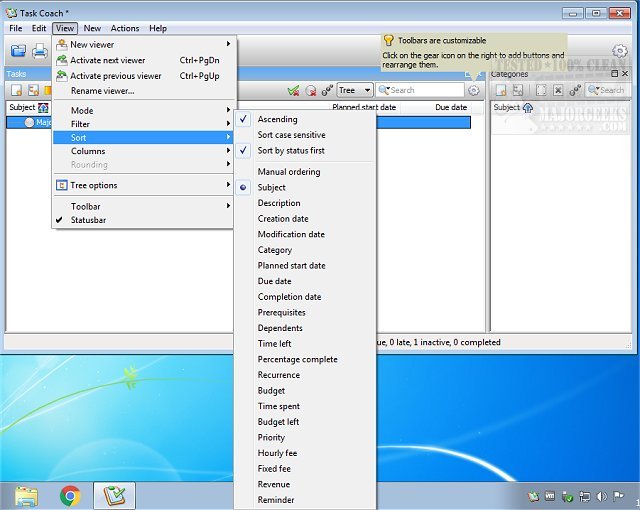The height and width of the screenshot is (510, 640).
Task: Enable Sort case sensitive option
Action: [305, 135]
